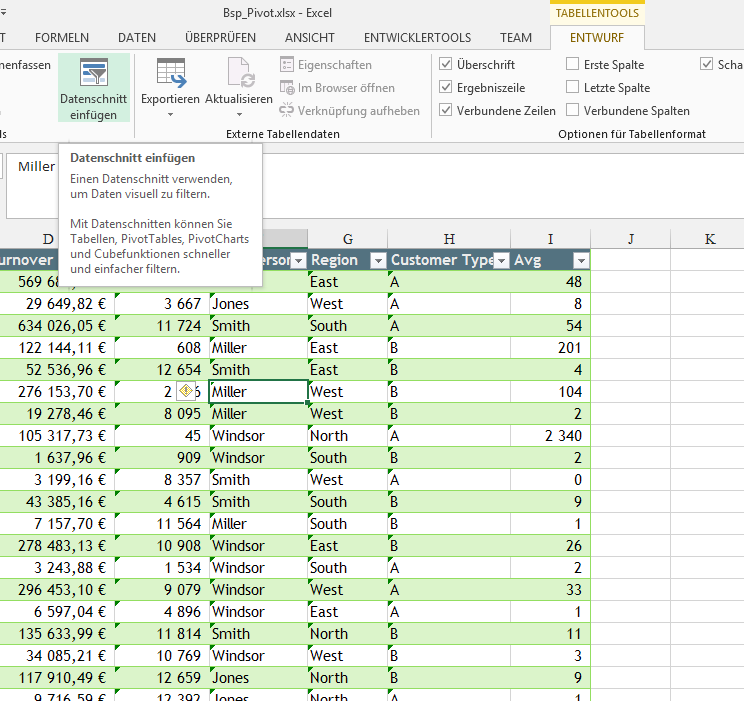This screenshot has height=701, width=744.
Task: Click the yellow error warning indicator icon
Action: click(185, 391)
